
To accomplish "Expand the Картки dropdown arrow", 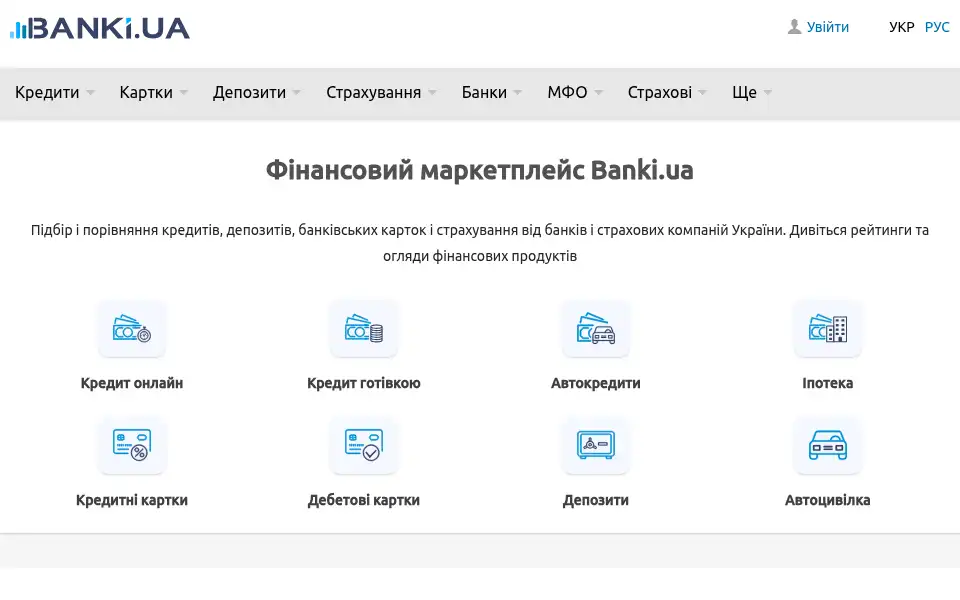I will [x=184, y=93].
